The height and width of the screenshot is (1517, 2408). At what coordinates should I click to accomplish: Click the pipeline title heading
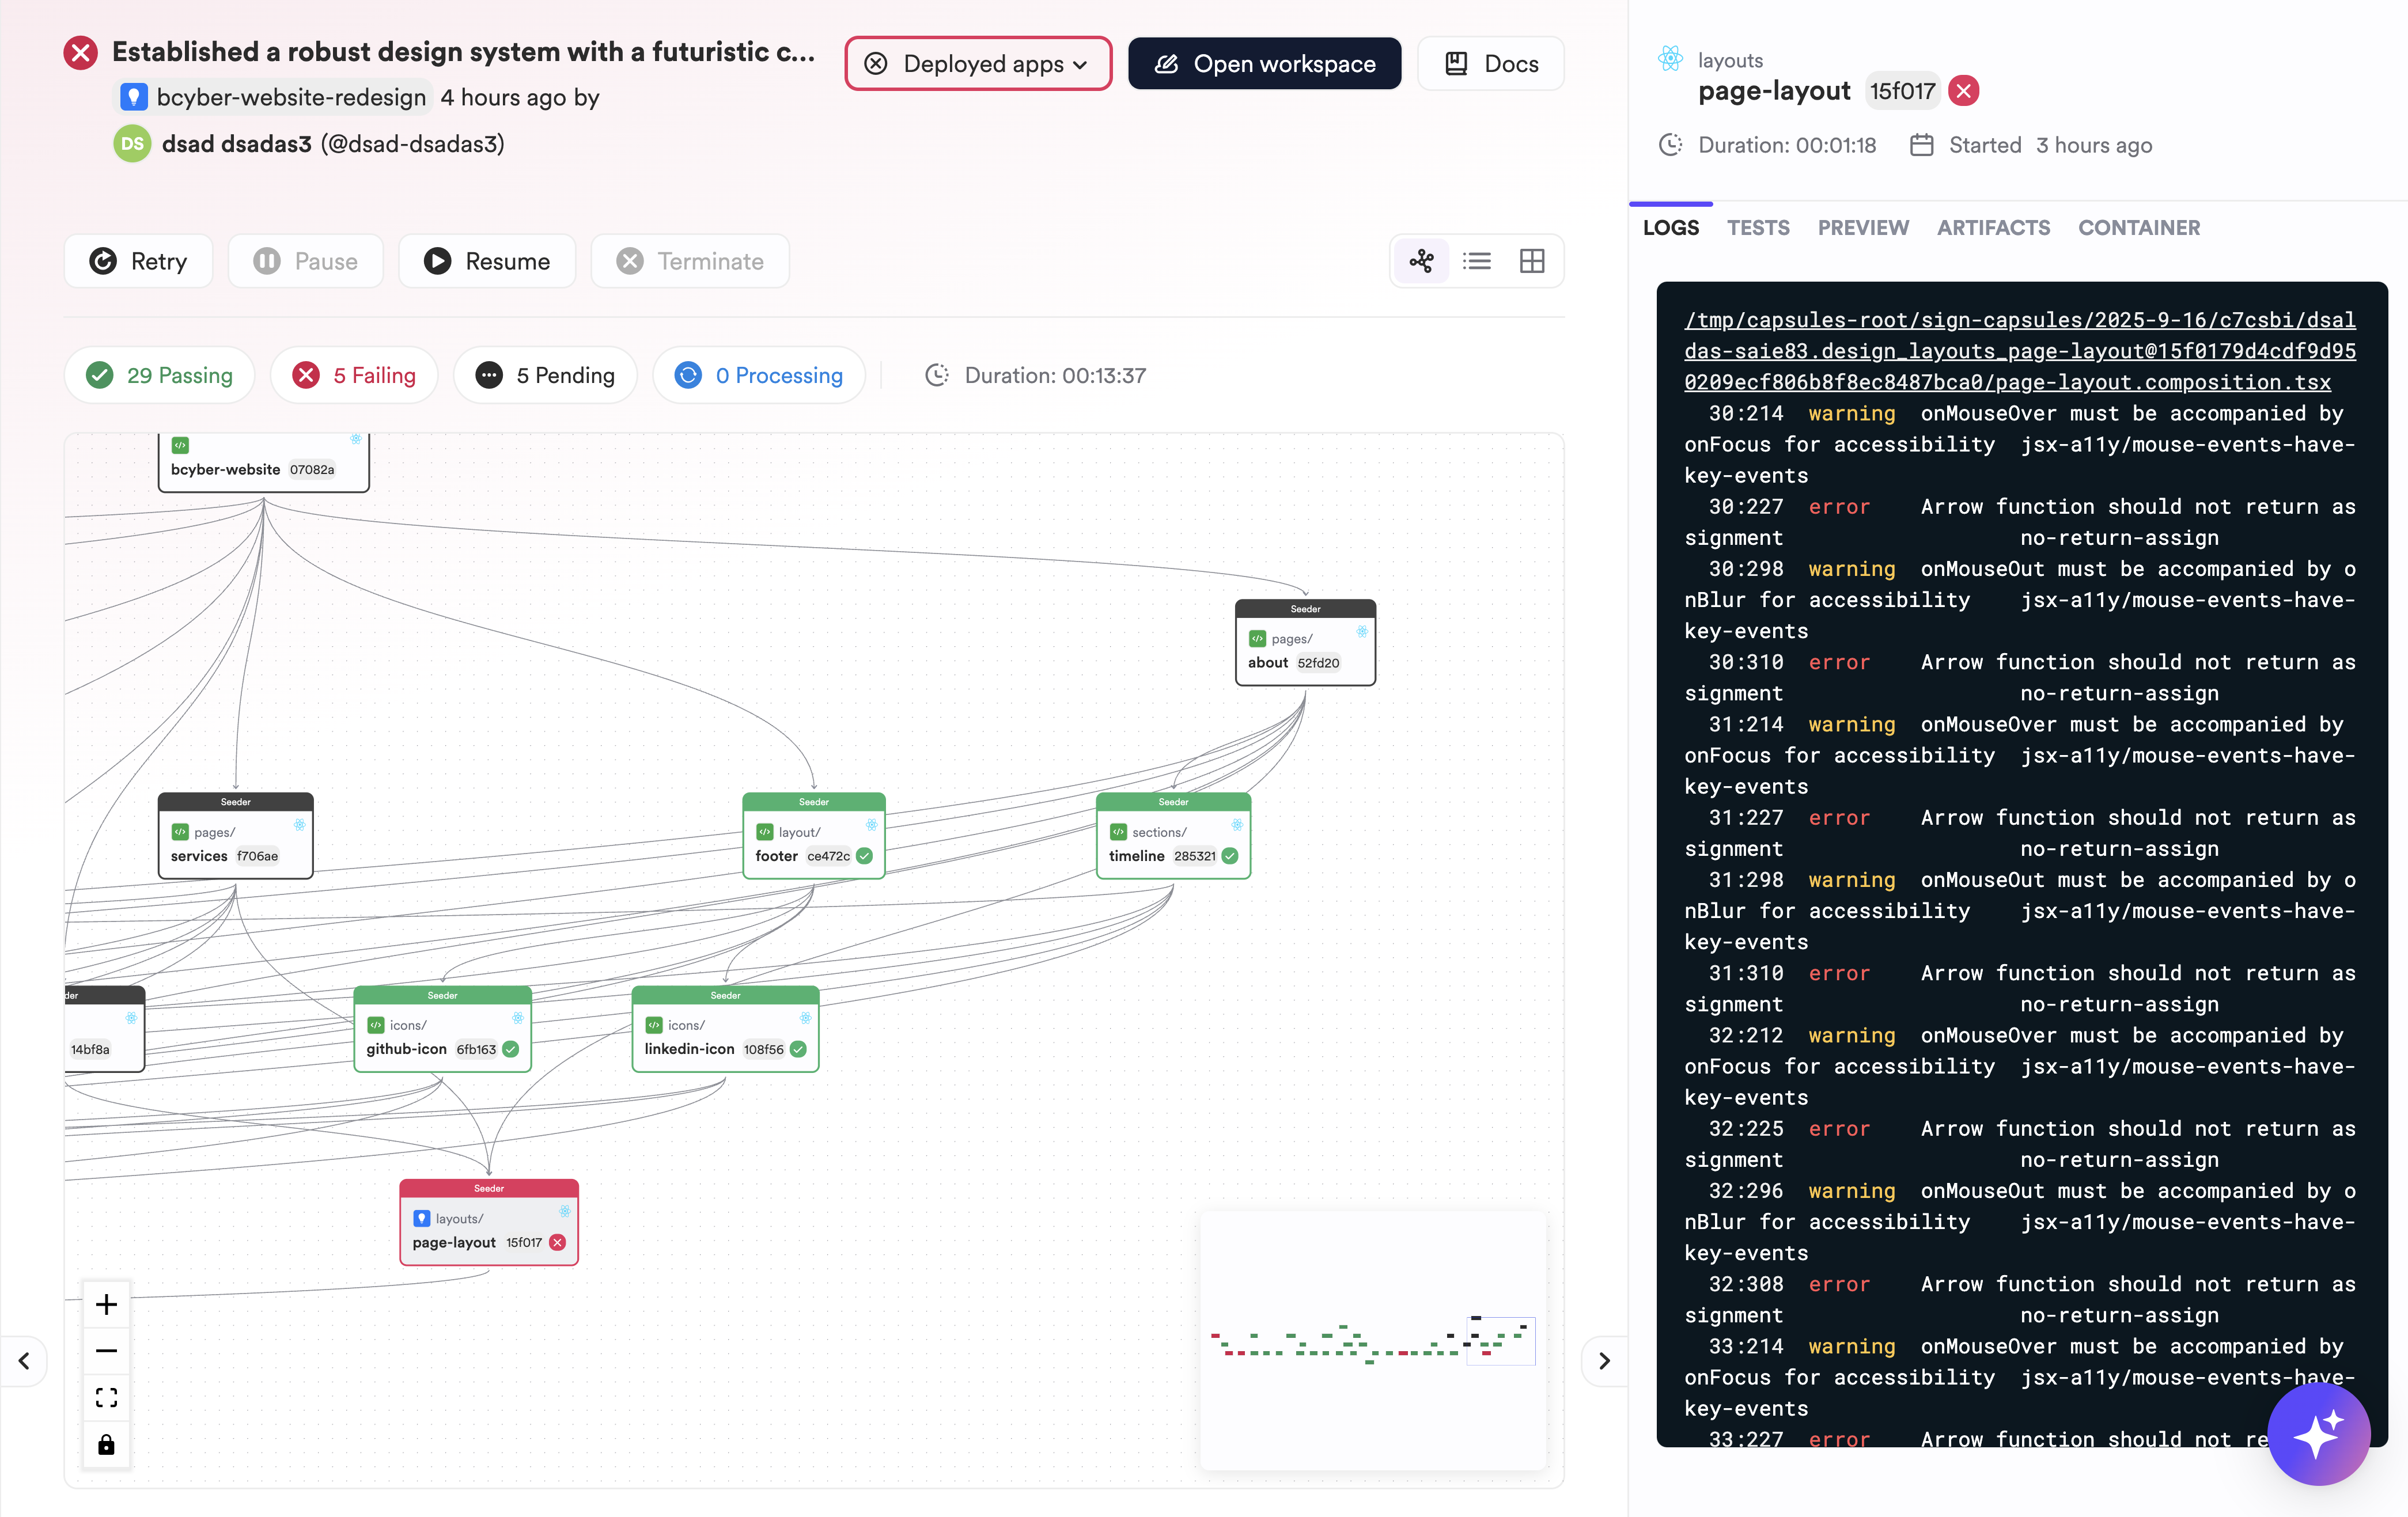coord(463,52)
